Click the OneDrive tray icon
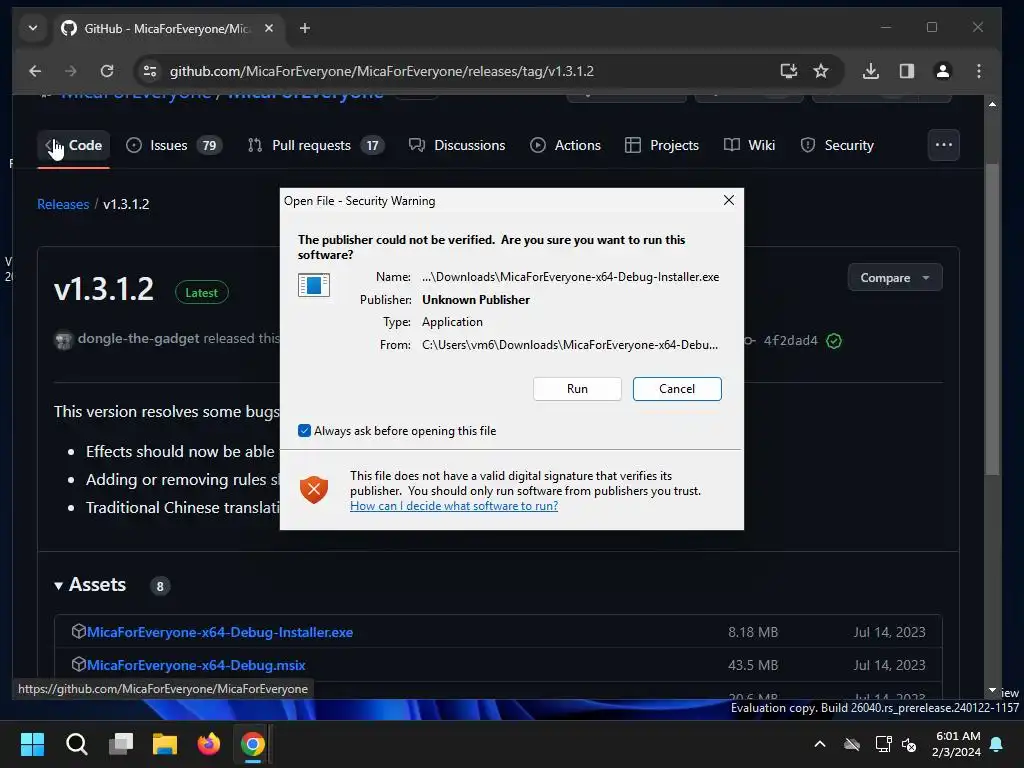The width and height of the screenshot is (1024, 768). tap(852, 744)
